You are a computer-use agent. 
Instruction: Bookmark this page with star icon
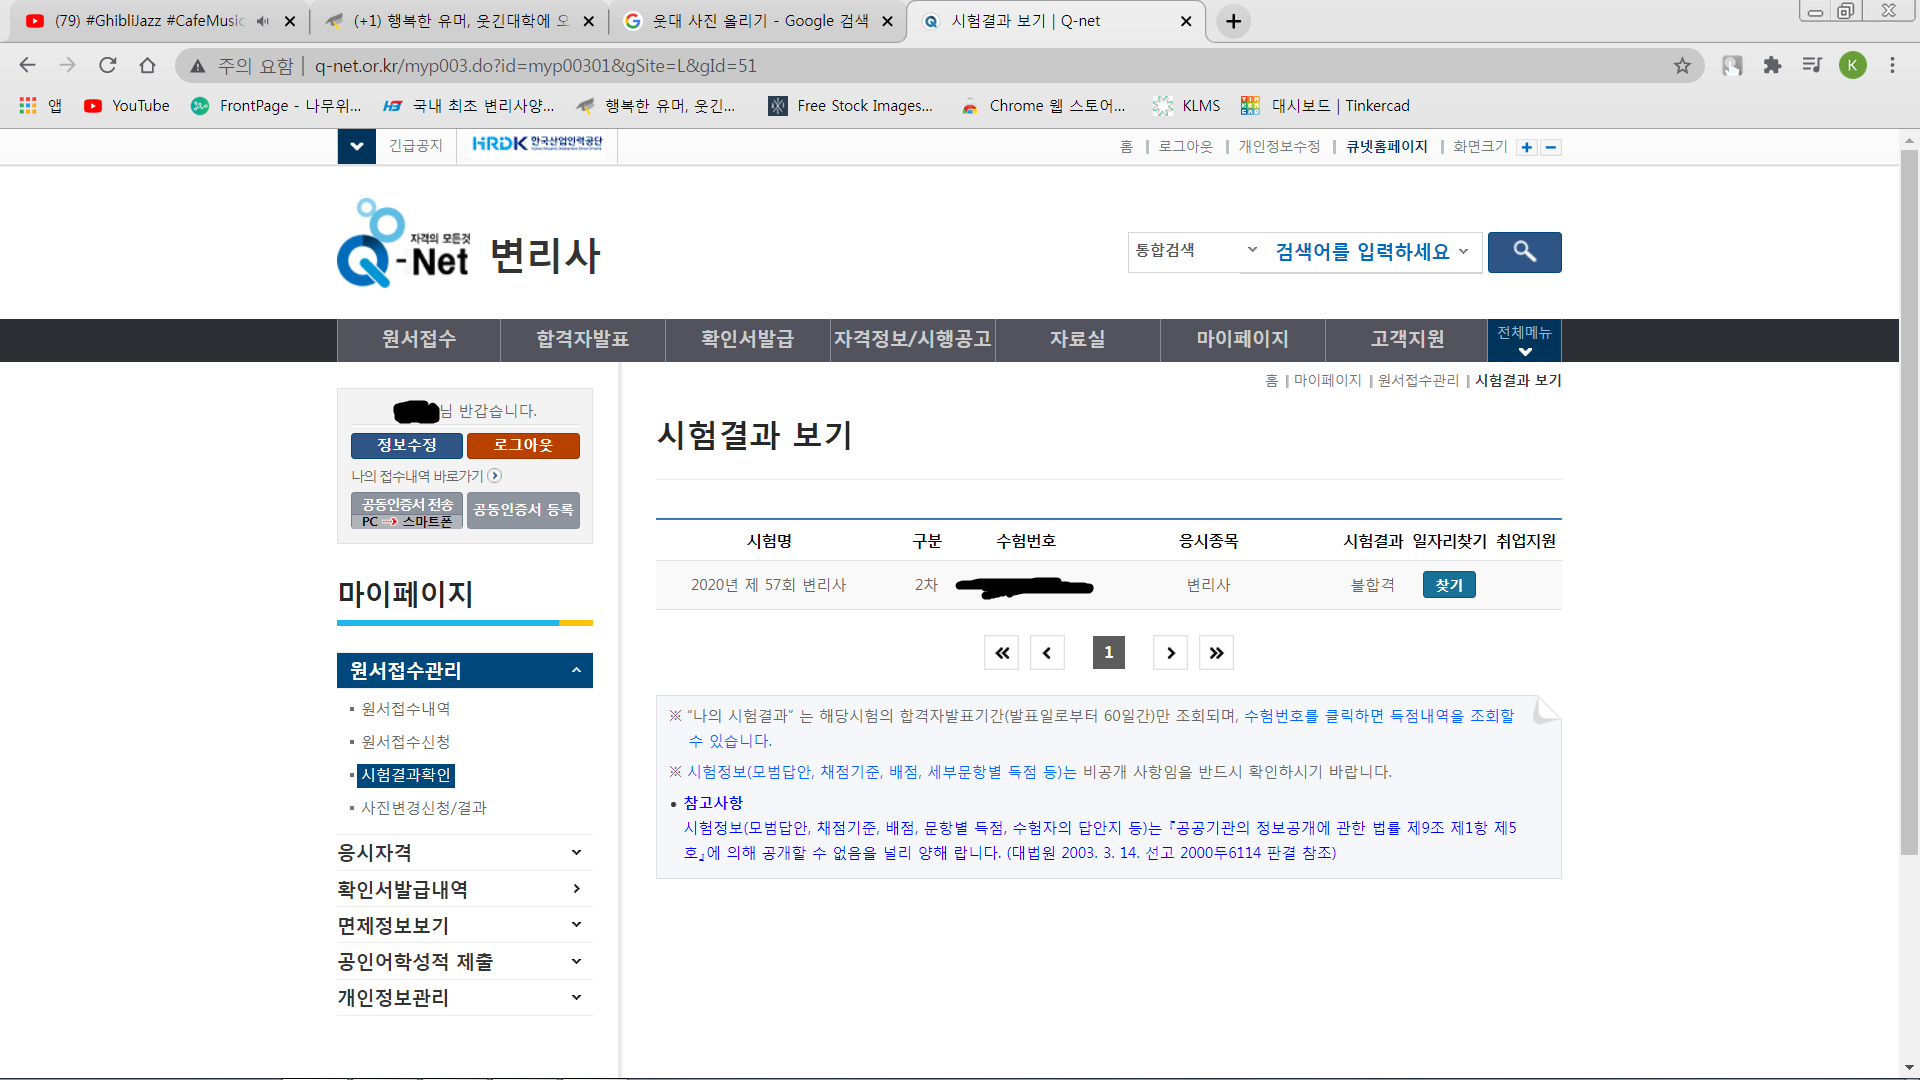coord(1682,66)
